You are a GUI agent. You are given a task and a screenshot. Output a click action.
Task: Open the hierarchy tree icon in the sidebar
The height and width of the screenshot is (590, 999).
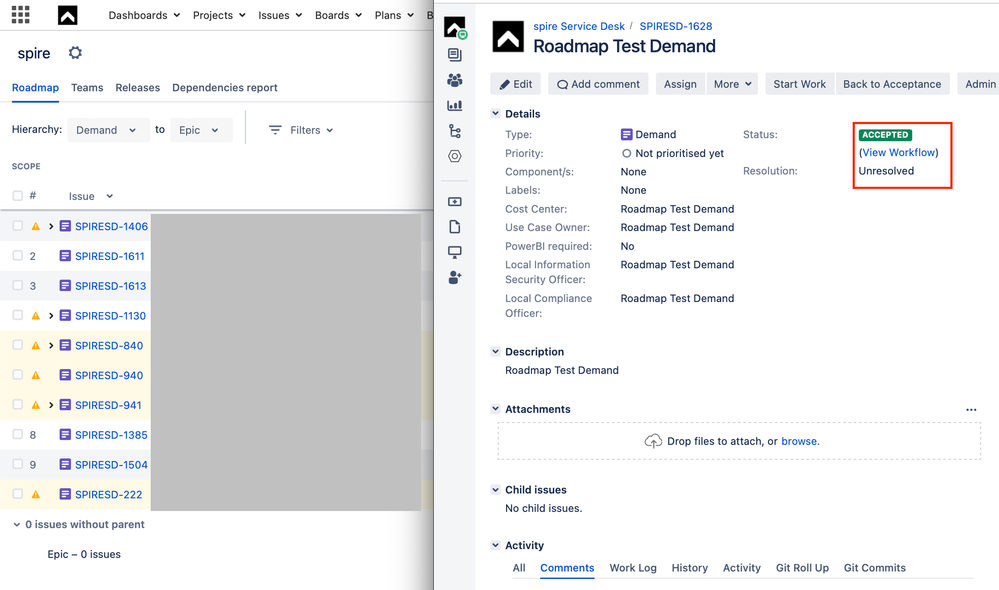point(455,131)
